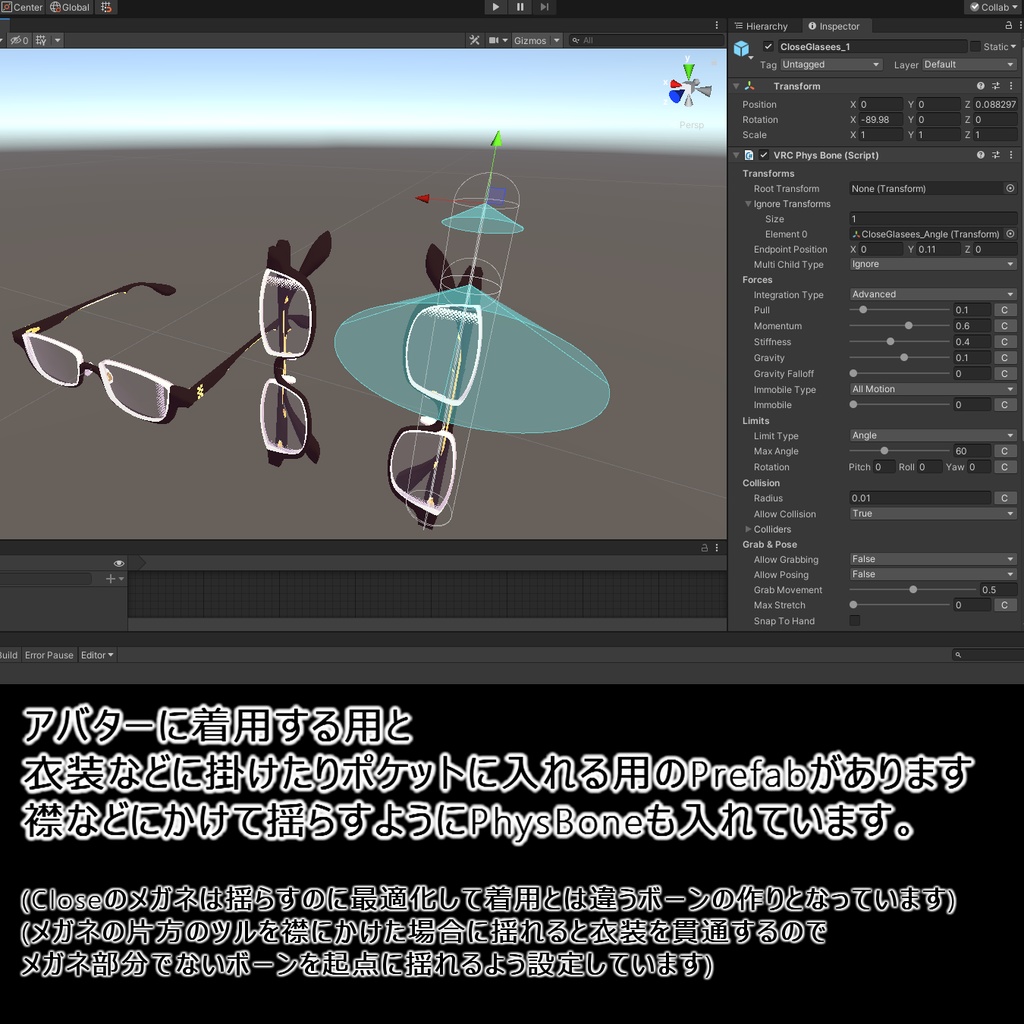Adjust the Stiffness slider

tap(899, 342)
